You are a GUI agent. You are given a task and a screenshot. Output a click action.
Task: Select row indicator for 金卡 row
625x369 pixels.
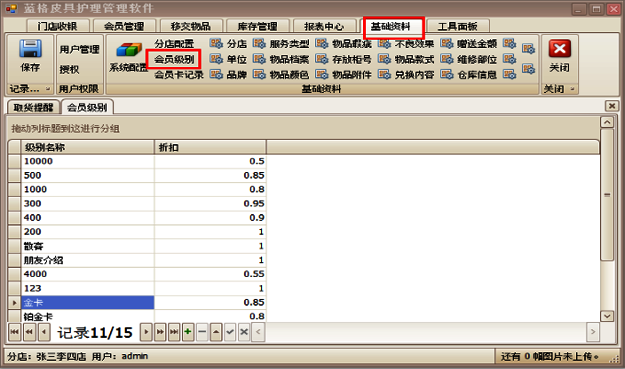click(x=14, y=303)
